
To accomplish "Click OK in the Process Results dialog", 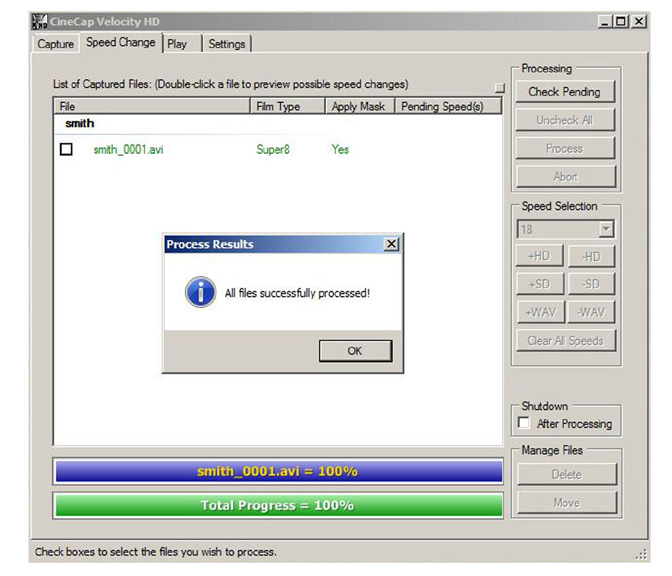I will coord(355,351).
